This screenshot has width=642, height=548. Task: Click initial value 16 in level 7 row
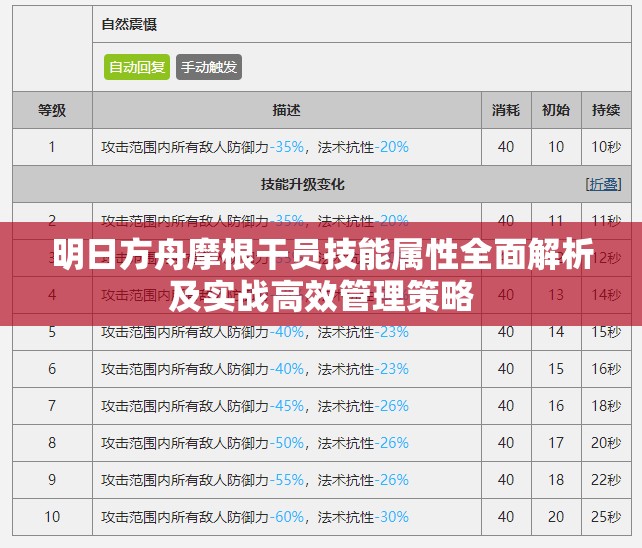click(x=556, y=405)
